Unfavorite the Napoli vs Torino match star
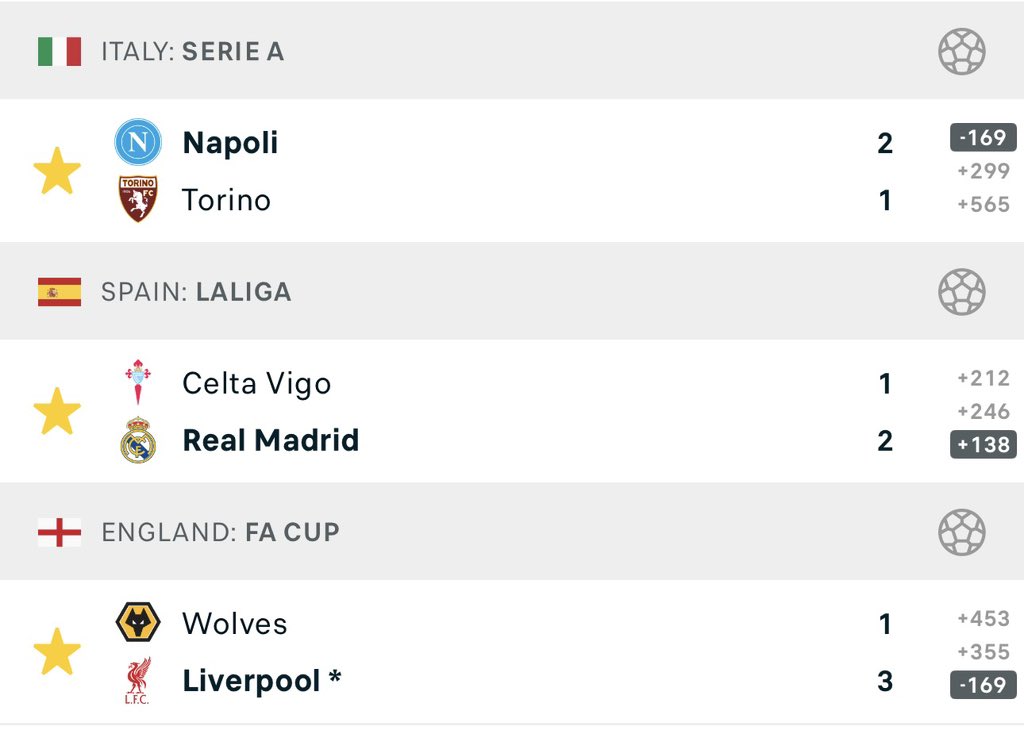 click(x=57, y=171)
